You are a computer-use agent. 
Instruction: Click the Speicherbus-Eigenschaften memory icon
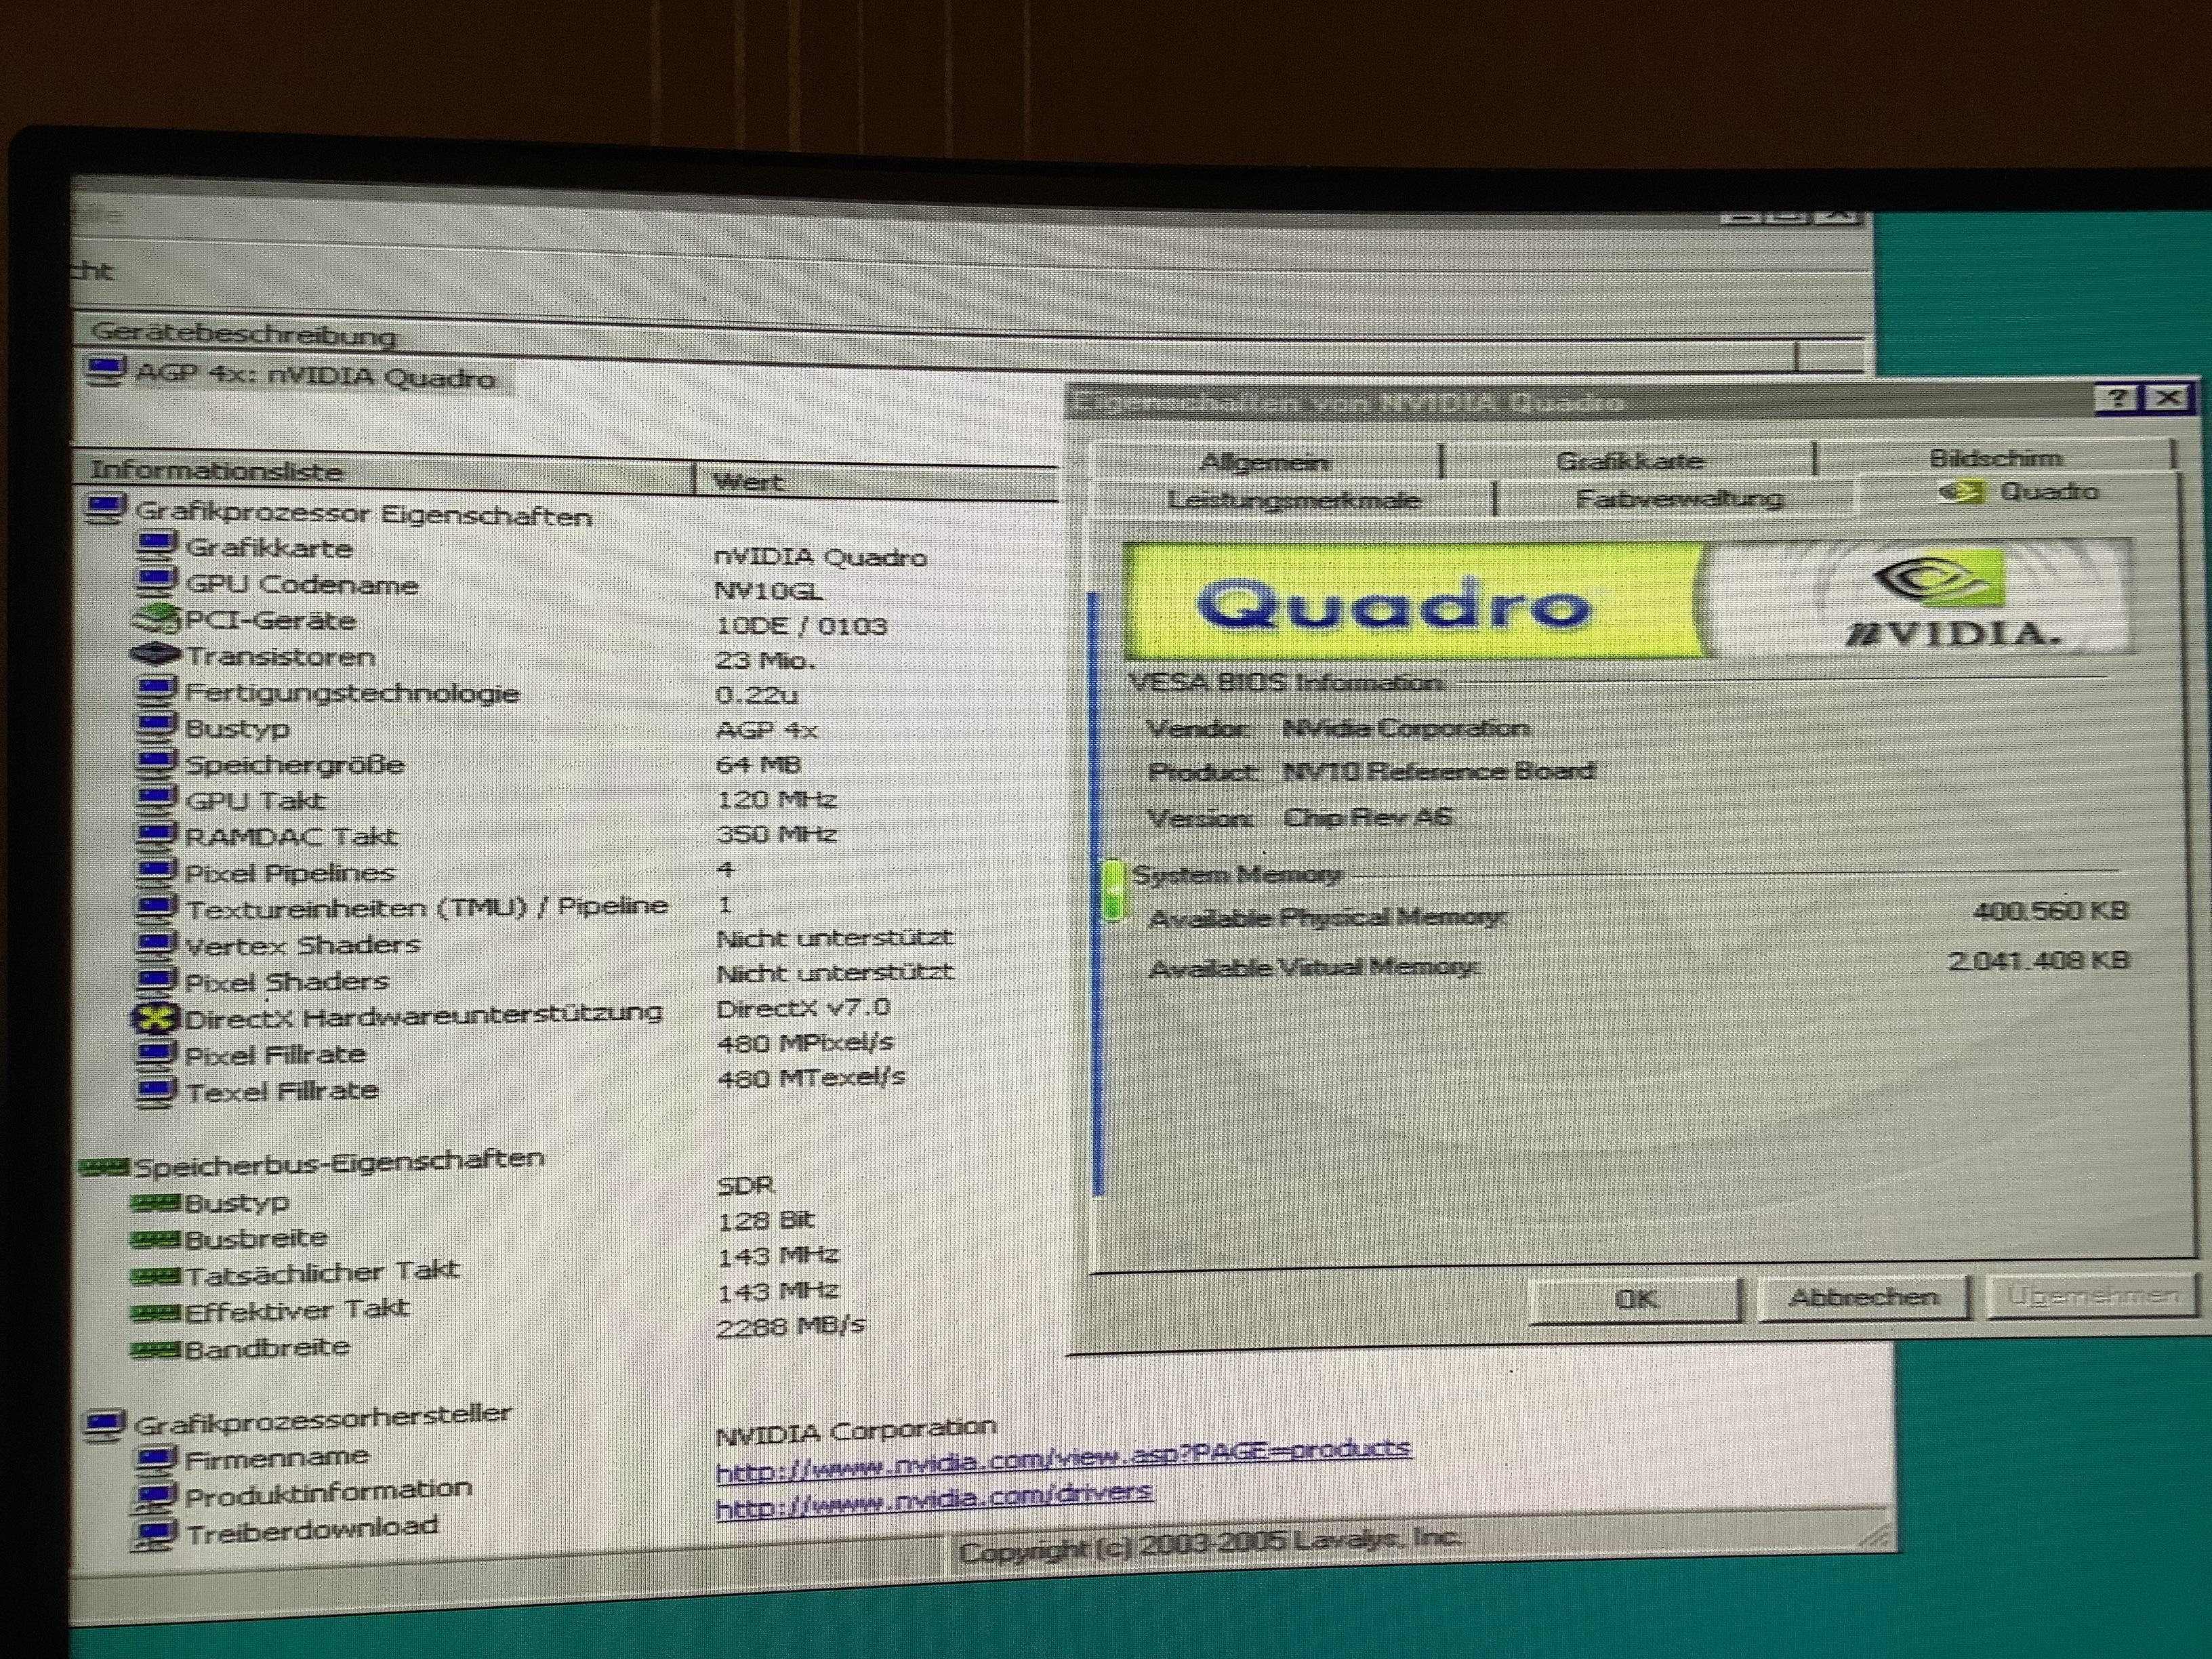coord(104,1166)
